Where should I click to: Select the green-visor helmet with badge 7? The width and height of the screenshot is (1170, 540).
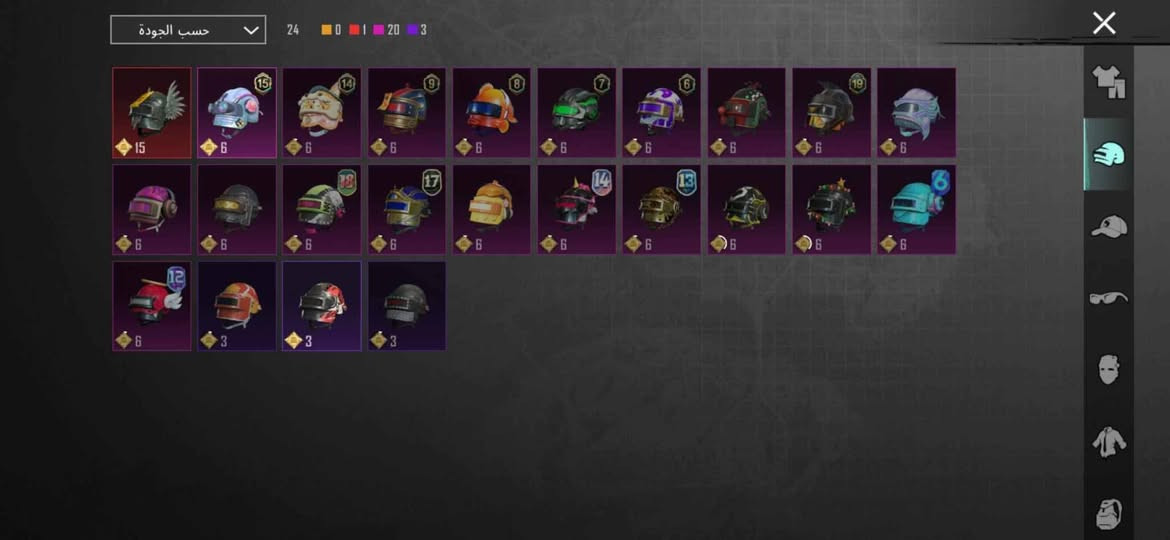pyautogui.click(x=577, y=113)
